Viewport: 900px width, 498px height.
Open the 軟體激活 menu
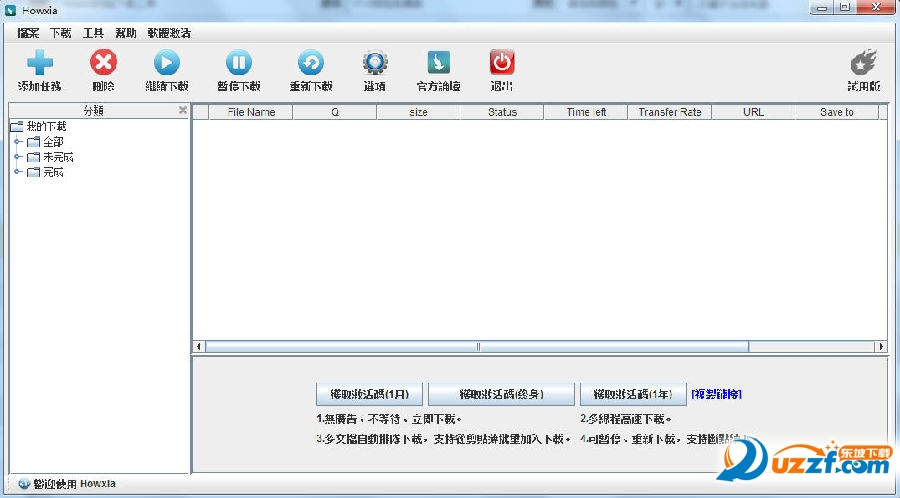[169, 33]
